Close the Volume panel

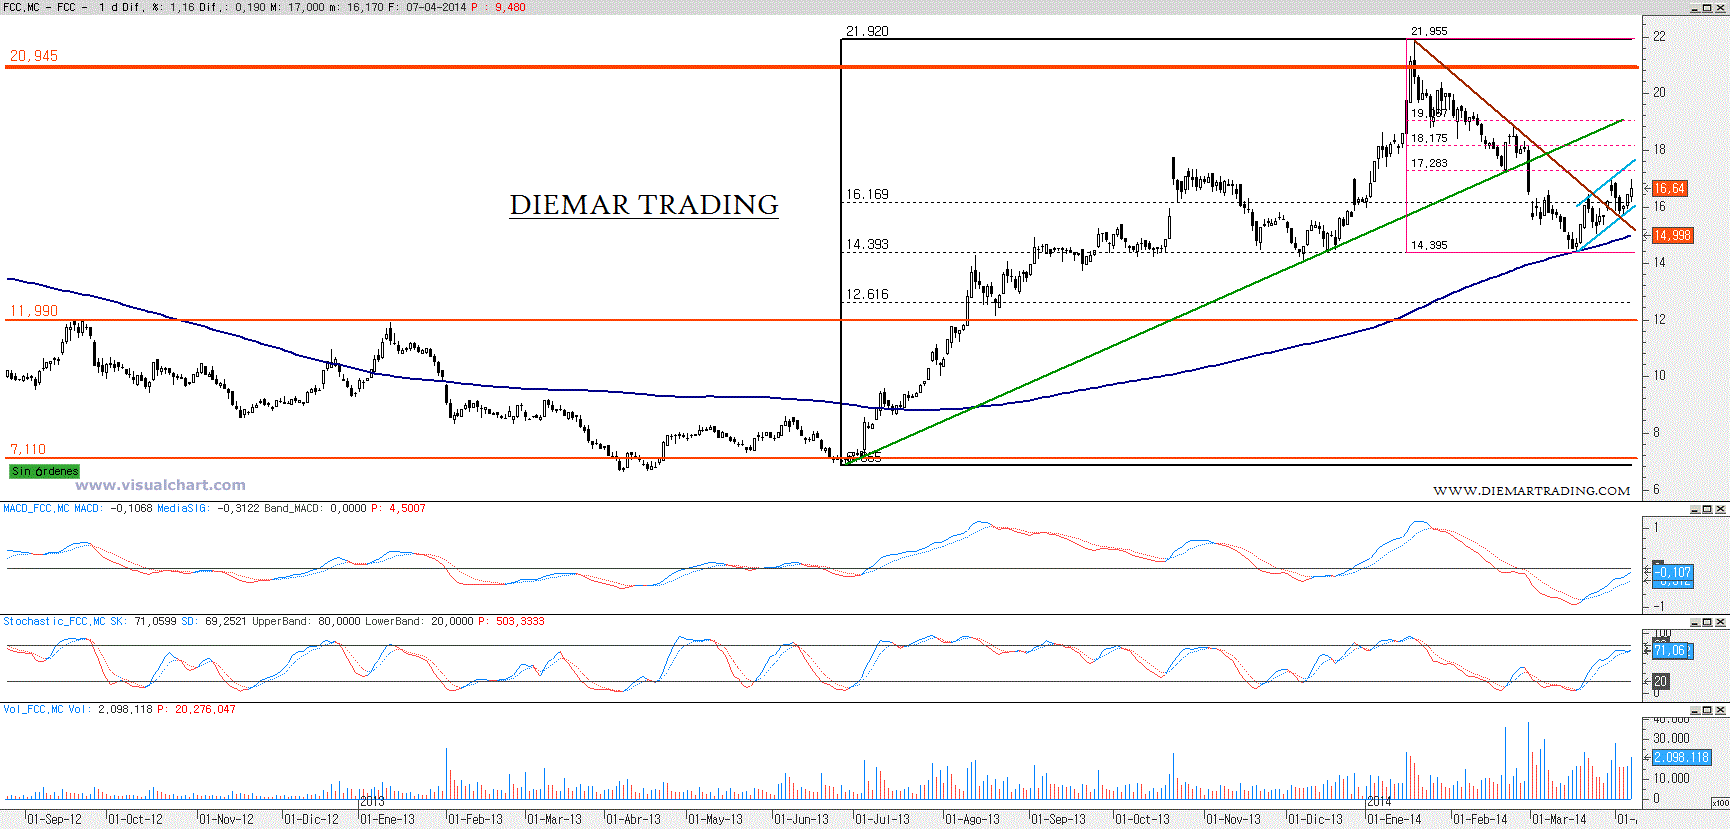click(1721, 710)
